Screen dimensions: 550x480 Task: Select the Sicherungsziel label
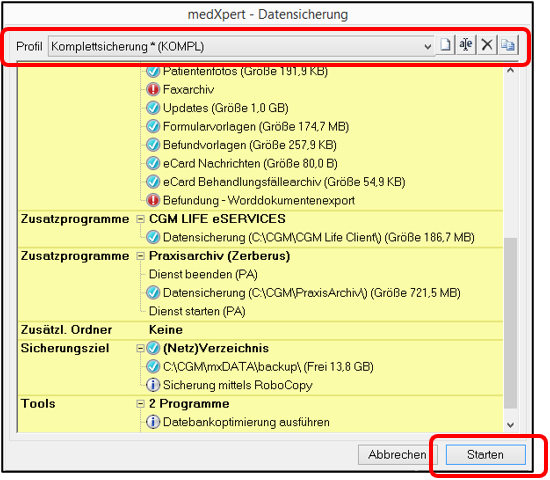pyautogui.click(x=65, y=348)
